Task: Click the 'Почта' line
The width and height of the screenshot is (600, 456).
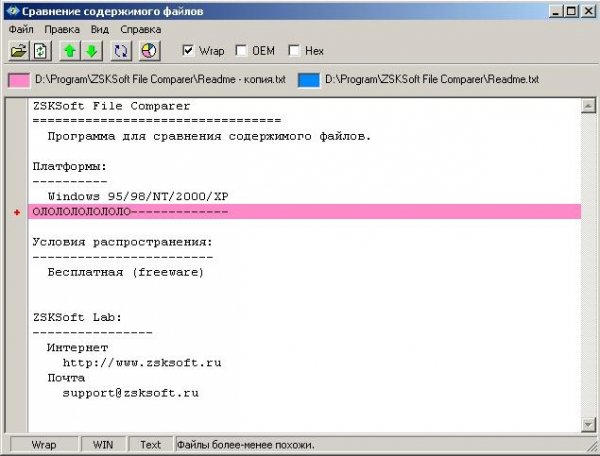Action: point(66,378)
